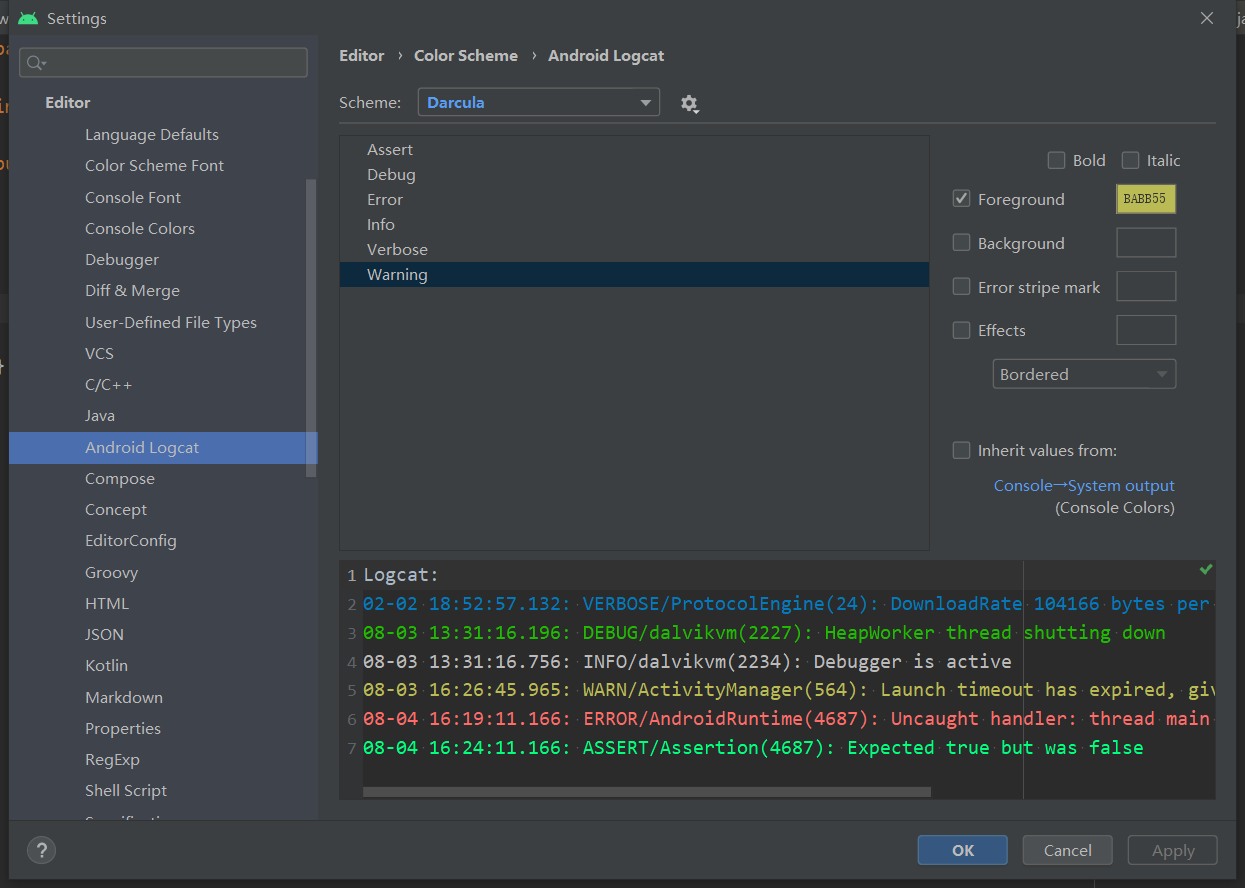Click the search magnifier icon in settings

coord(36,63)
